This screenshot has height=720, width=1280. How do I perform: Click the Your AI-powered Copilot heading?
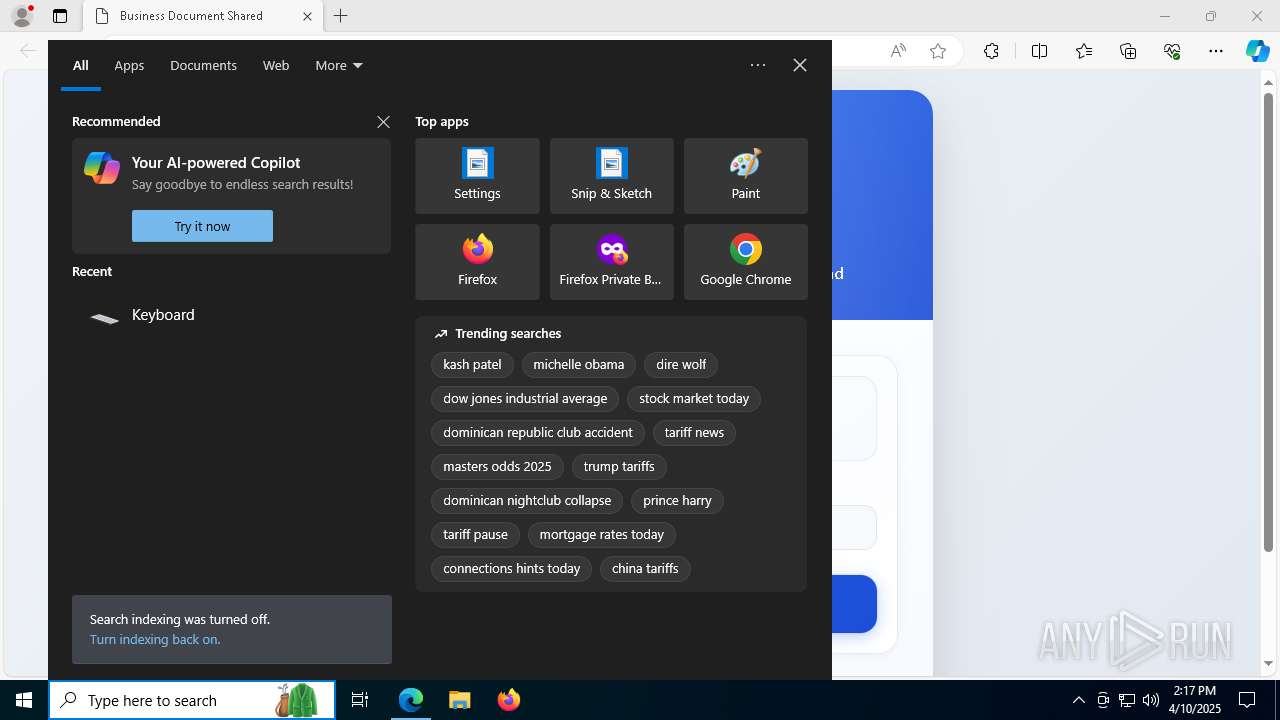pos(216,163)
